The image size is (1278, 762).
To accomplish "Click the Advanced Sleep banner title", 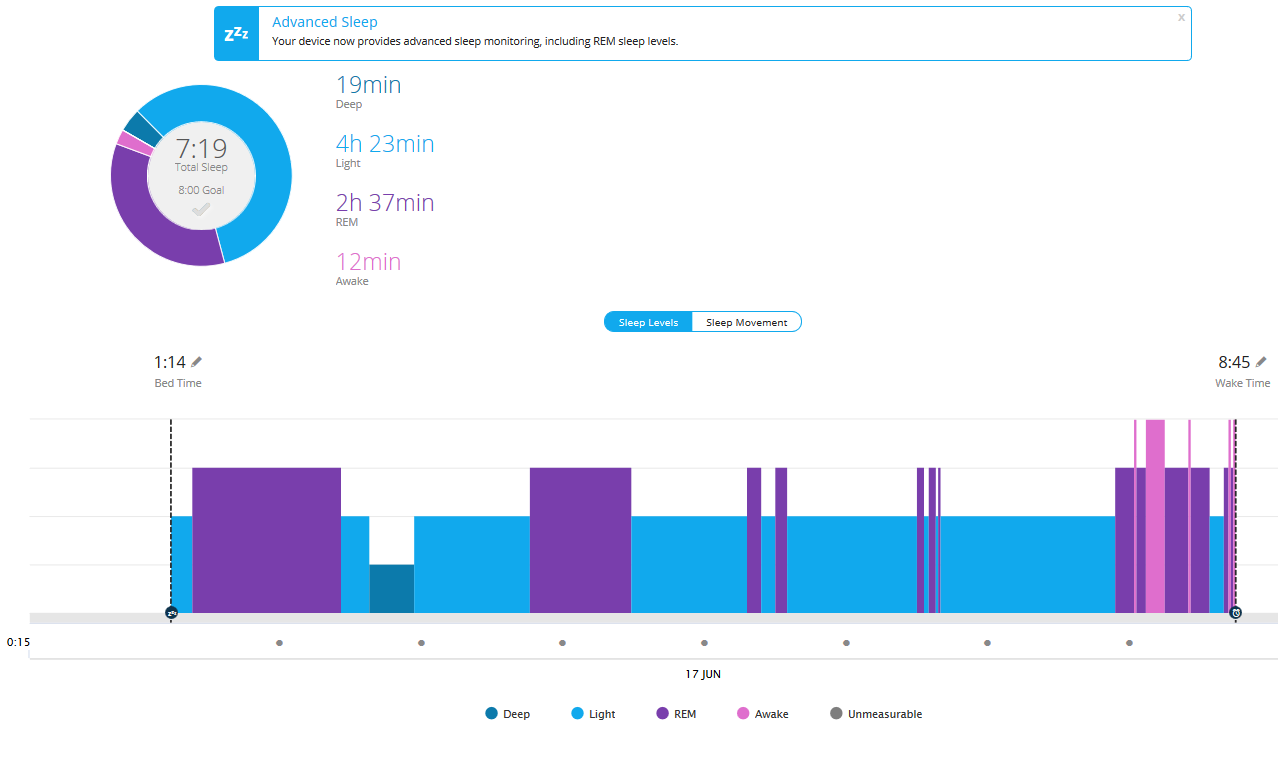I will click(325, 22).
